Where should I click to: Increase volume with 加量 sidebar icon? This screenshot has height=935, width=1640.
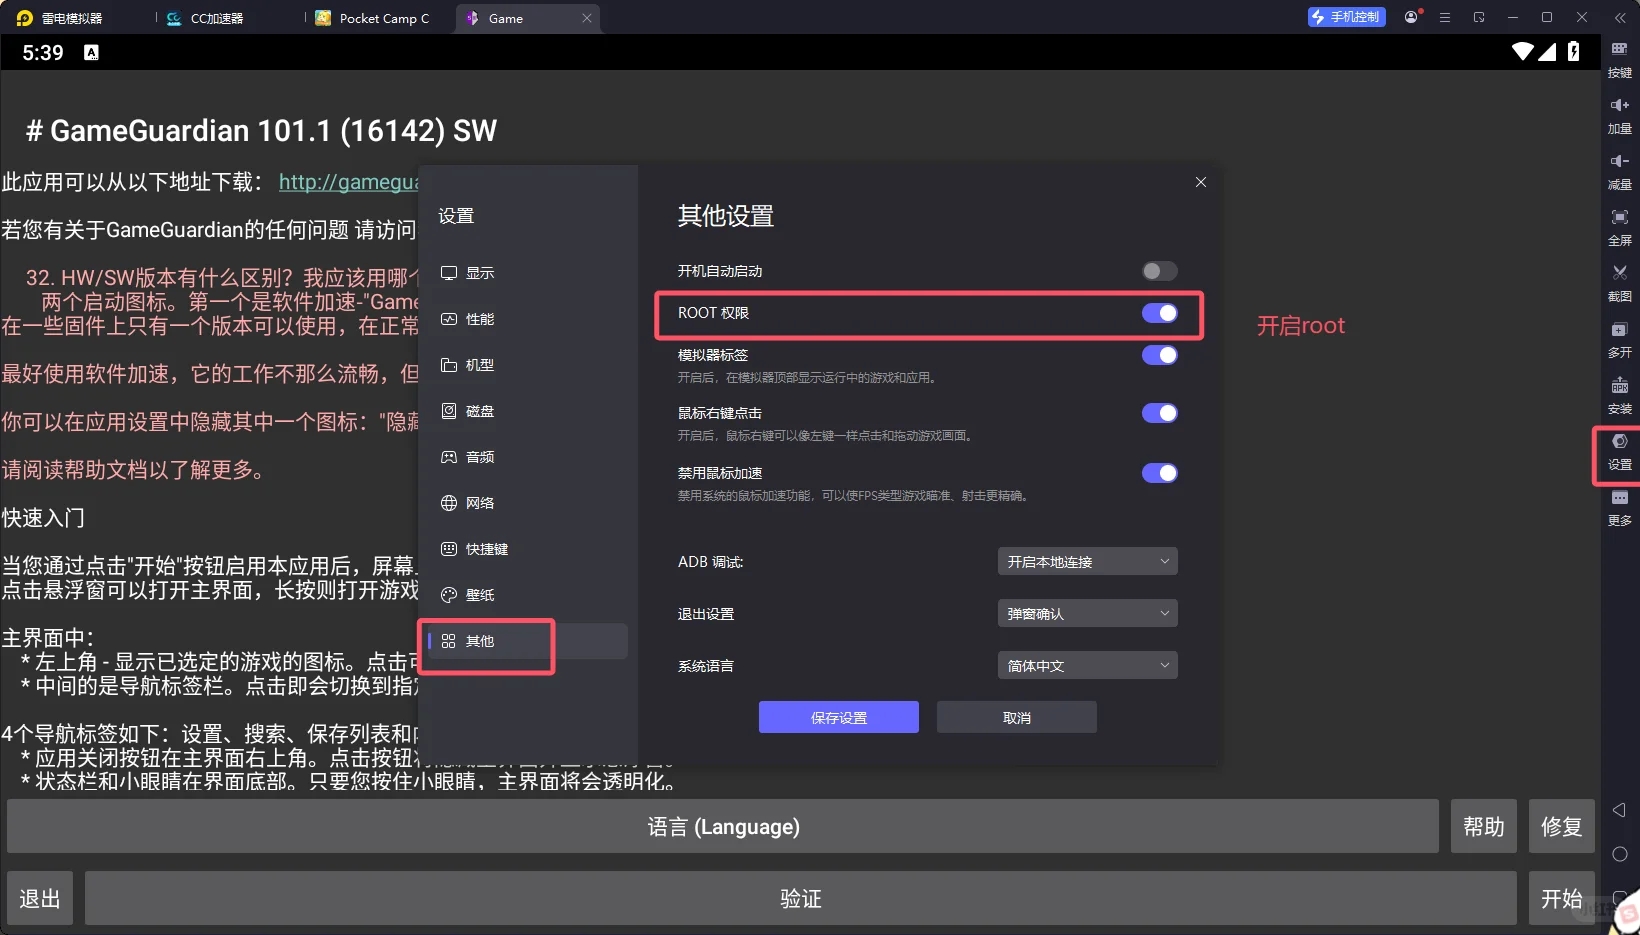tap(1619, 115)
